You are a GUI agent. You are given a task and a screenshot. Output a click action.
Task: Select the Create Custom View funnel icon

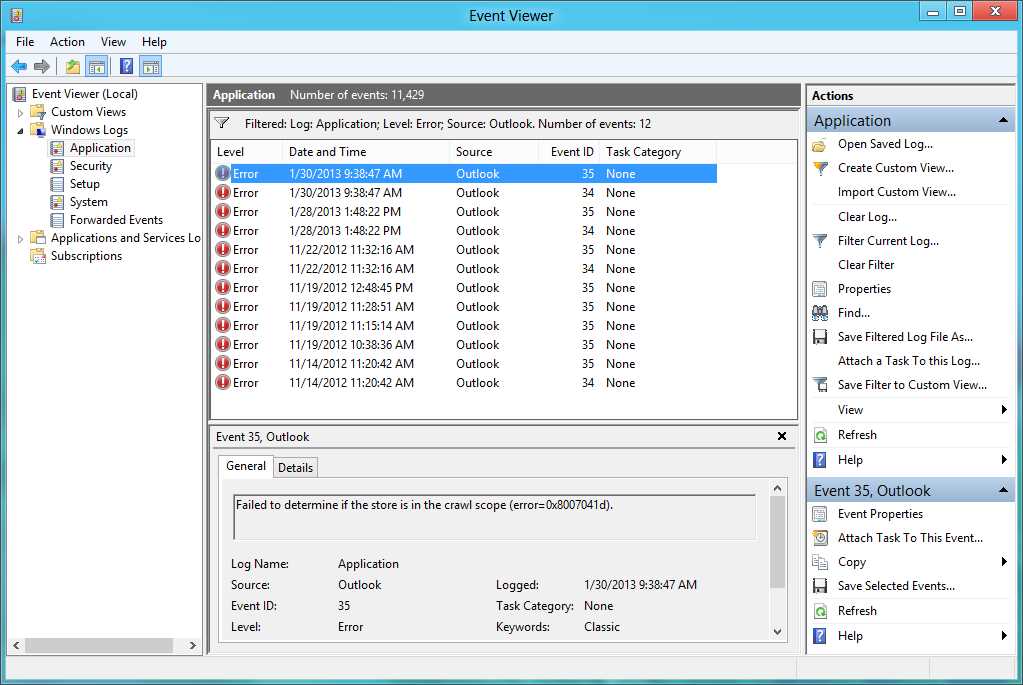820,168
